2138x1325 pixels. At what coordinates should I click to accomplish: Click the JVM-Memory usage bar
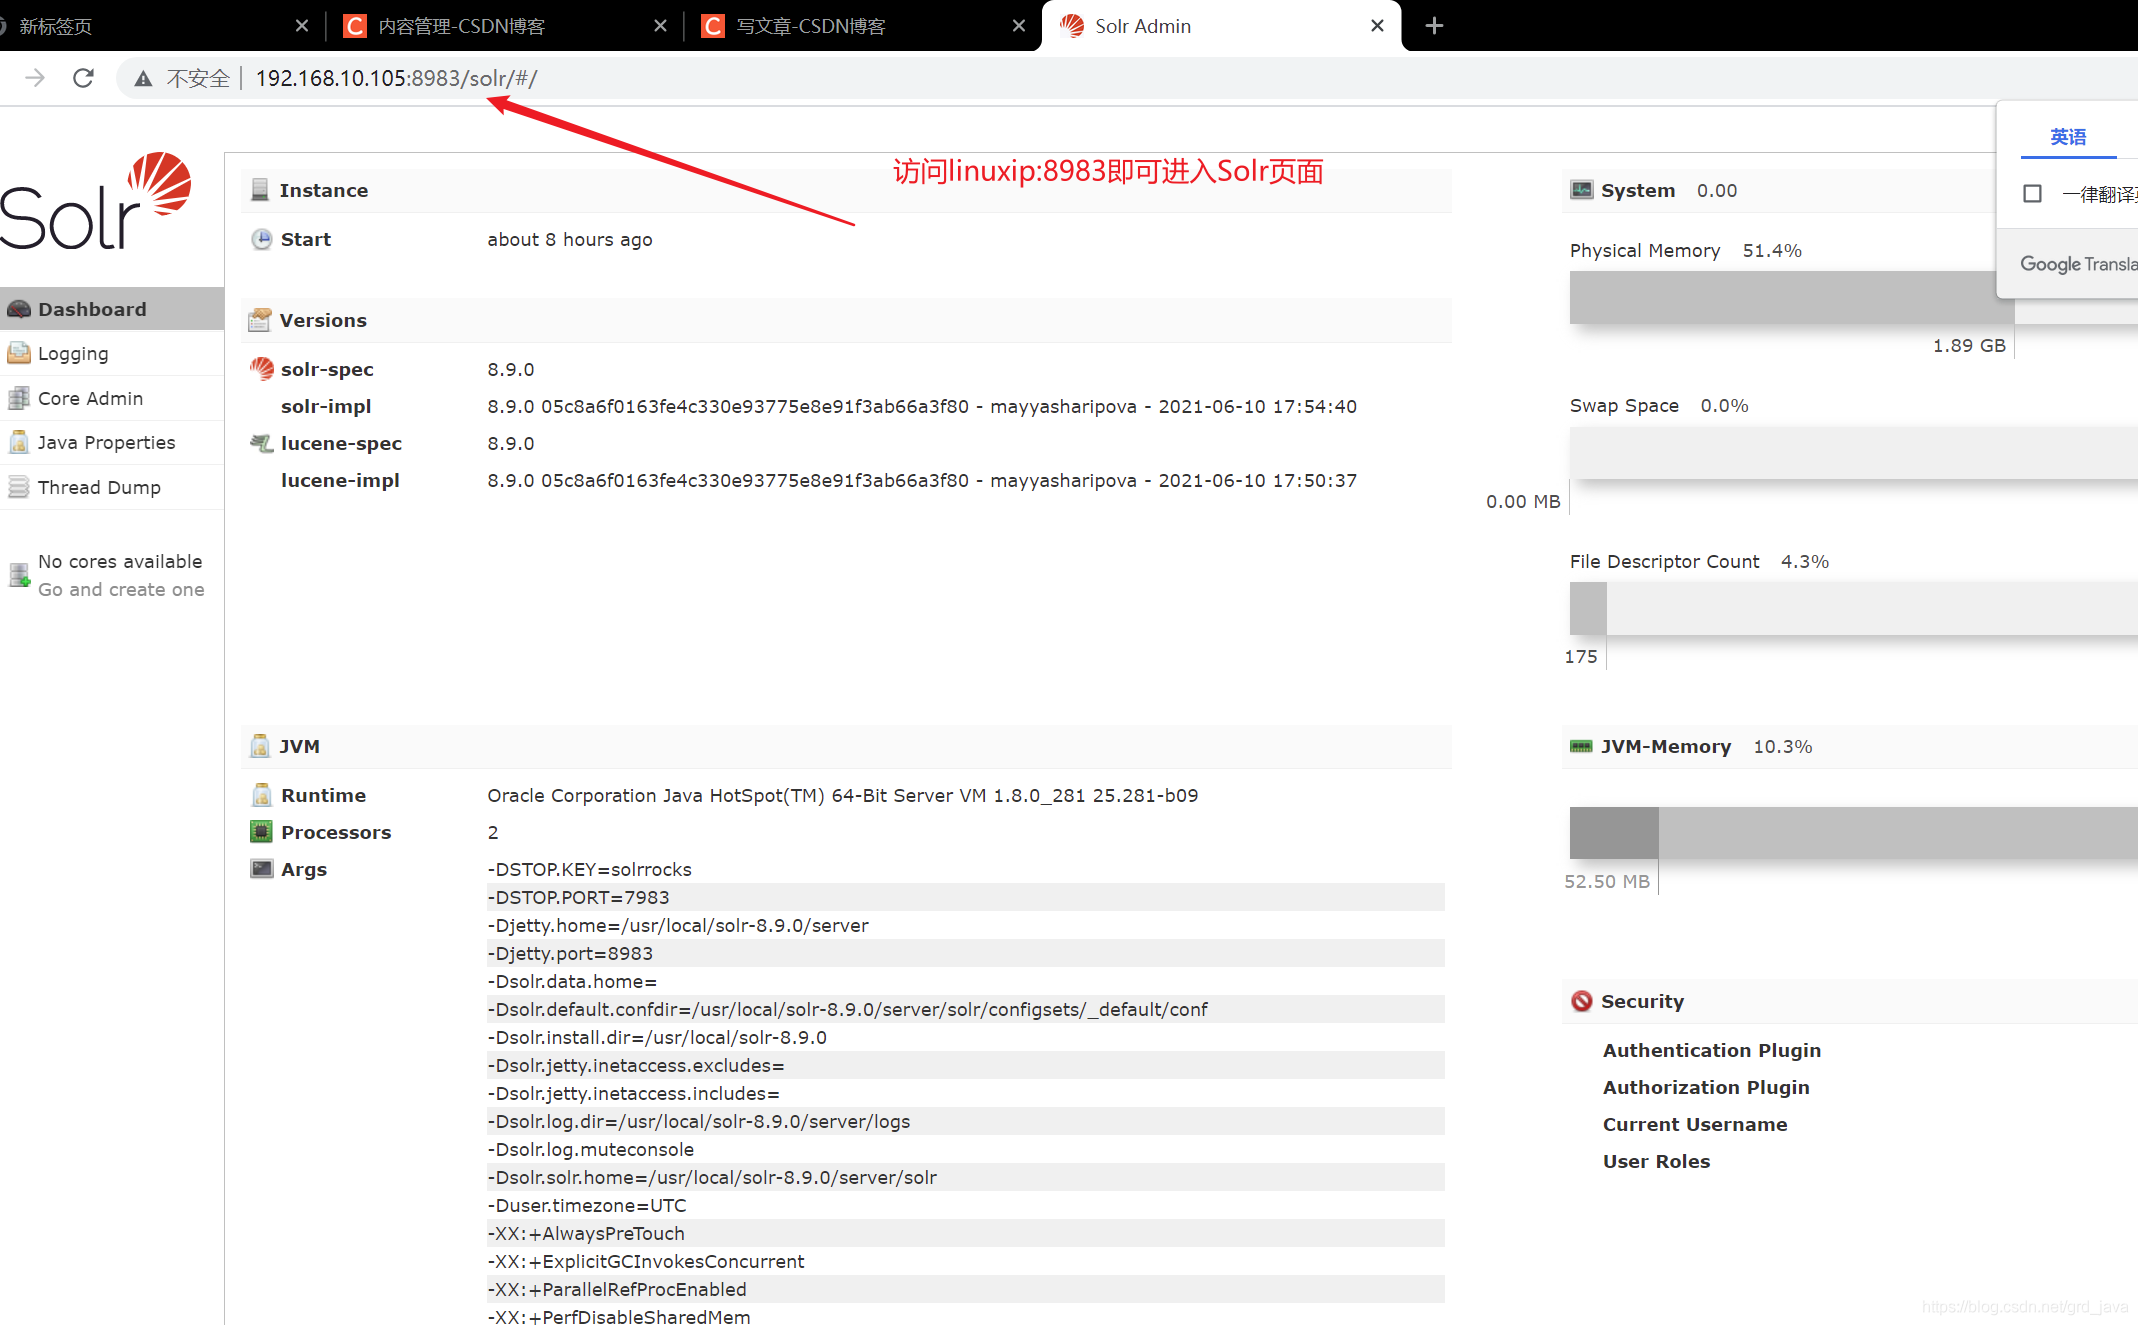coord(1850,833)
